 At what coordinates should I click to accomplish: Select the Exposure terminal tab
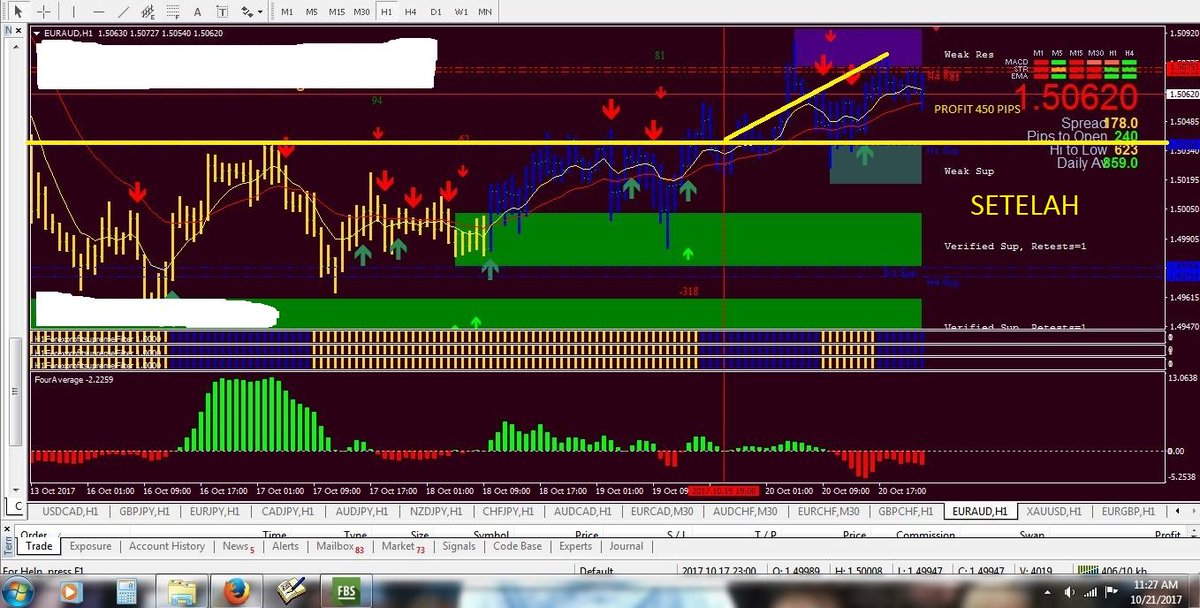coord(90,546)
